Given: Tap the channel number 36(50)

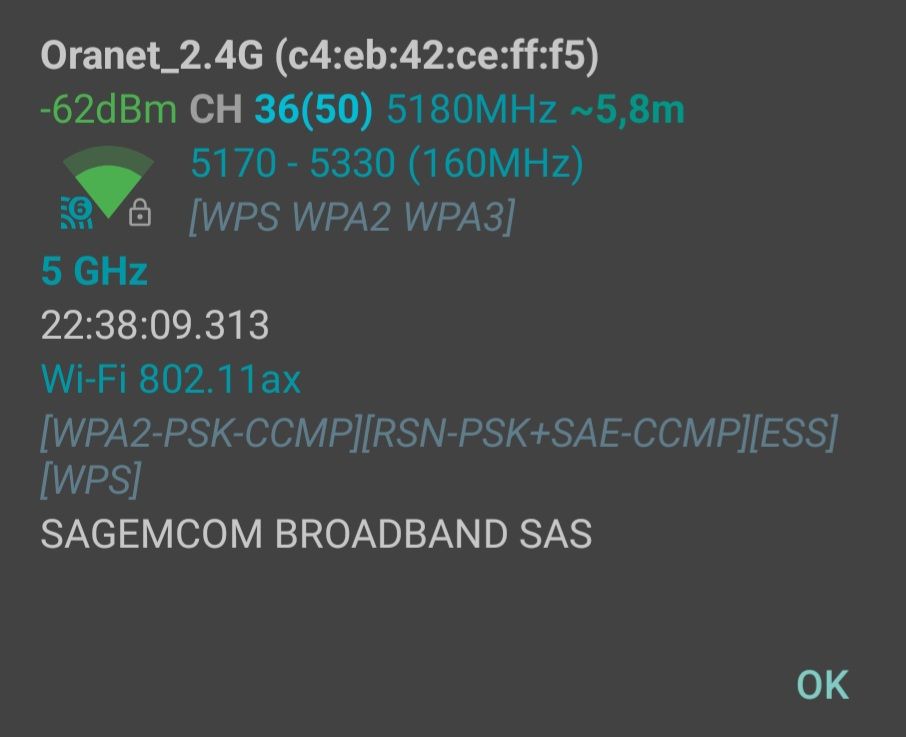Looking at the screenshot, I should click(x=314, y=109).
